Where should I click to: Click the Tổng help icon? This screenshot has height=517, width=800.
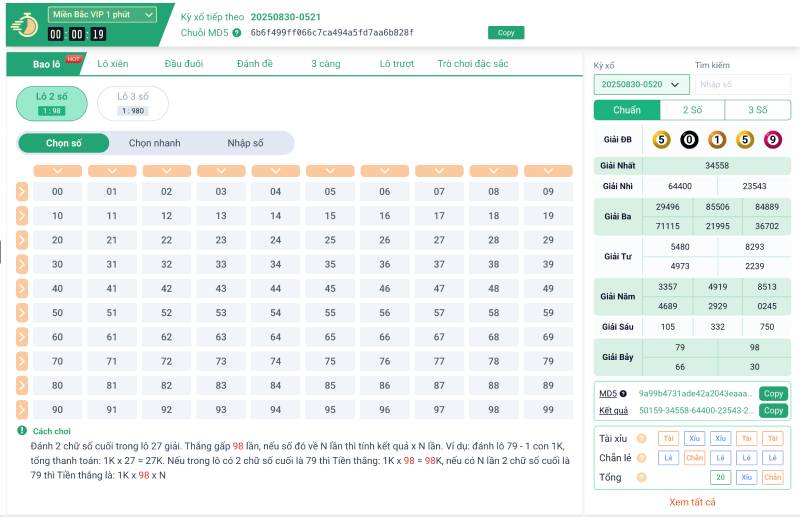coord(640,477)
